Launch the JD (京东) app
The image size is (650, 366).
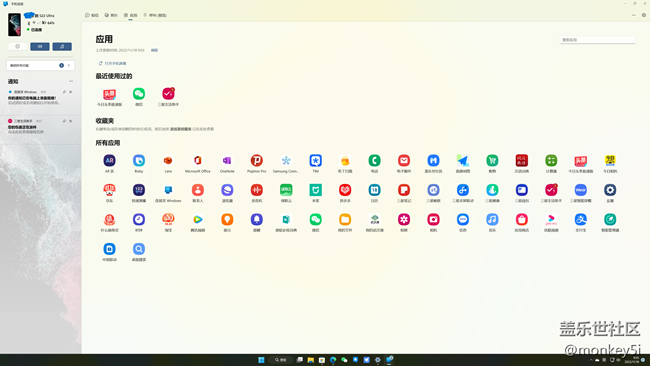coord(109,190)
